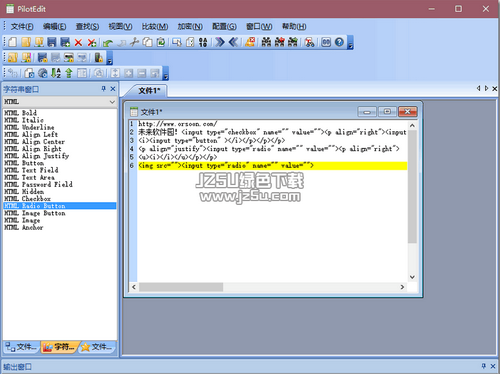Click the paste clipboard icon

(x=161, y=42)
